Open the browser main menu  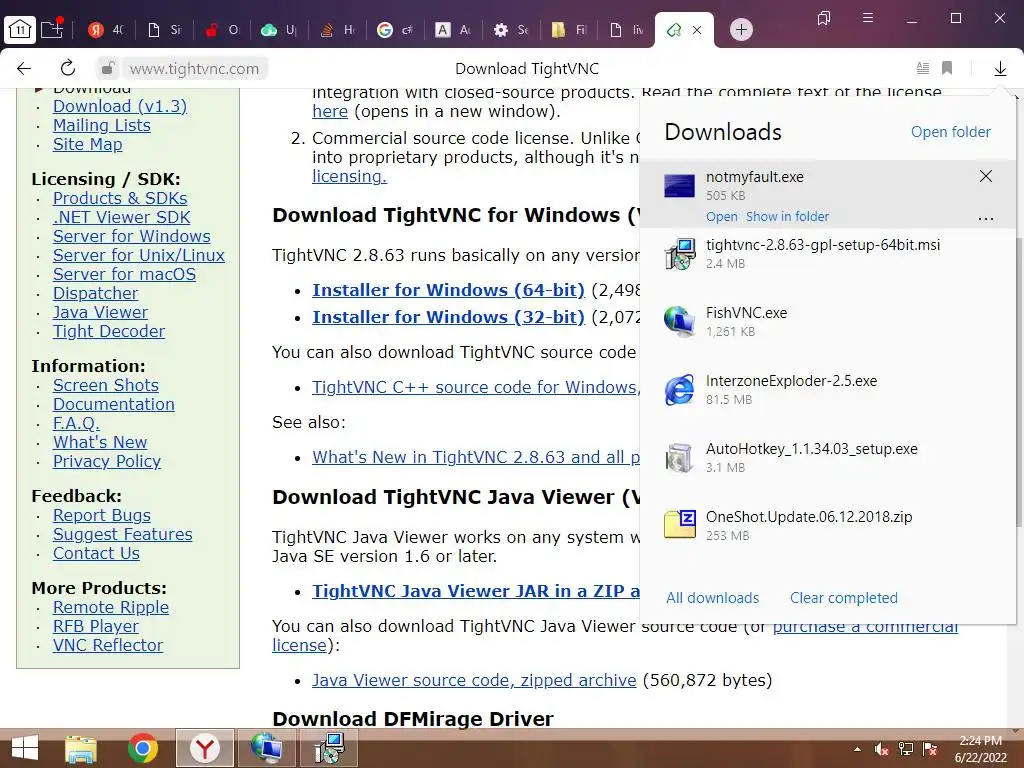pos(867,18)
